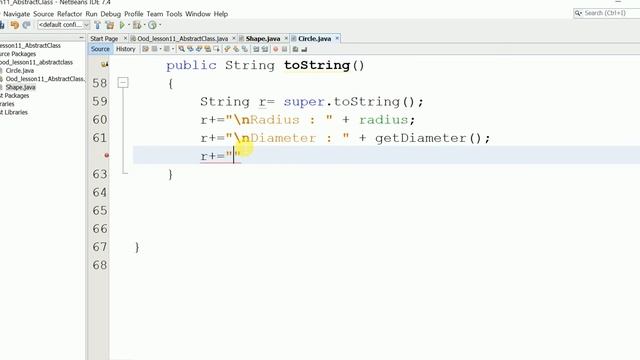Click the Debug Project icon
Viewport: 640px width, 360px height.
(x=137, y=25)
